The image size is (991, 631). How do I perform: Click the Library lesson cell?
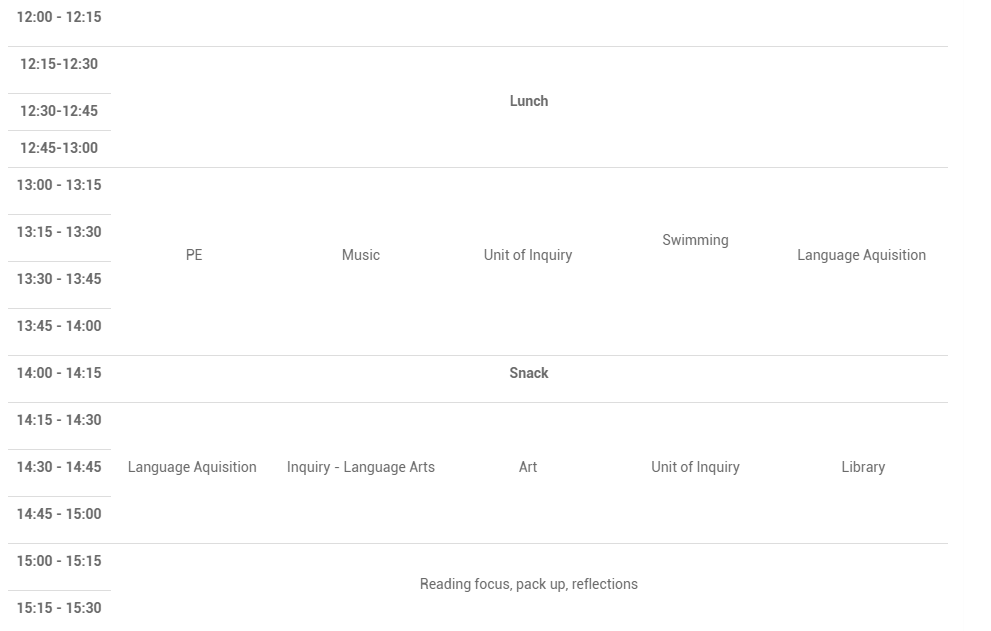tap(862, 467)
